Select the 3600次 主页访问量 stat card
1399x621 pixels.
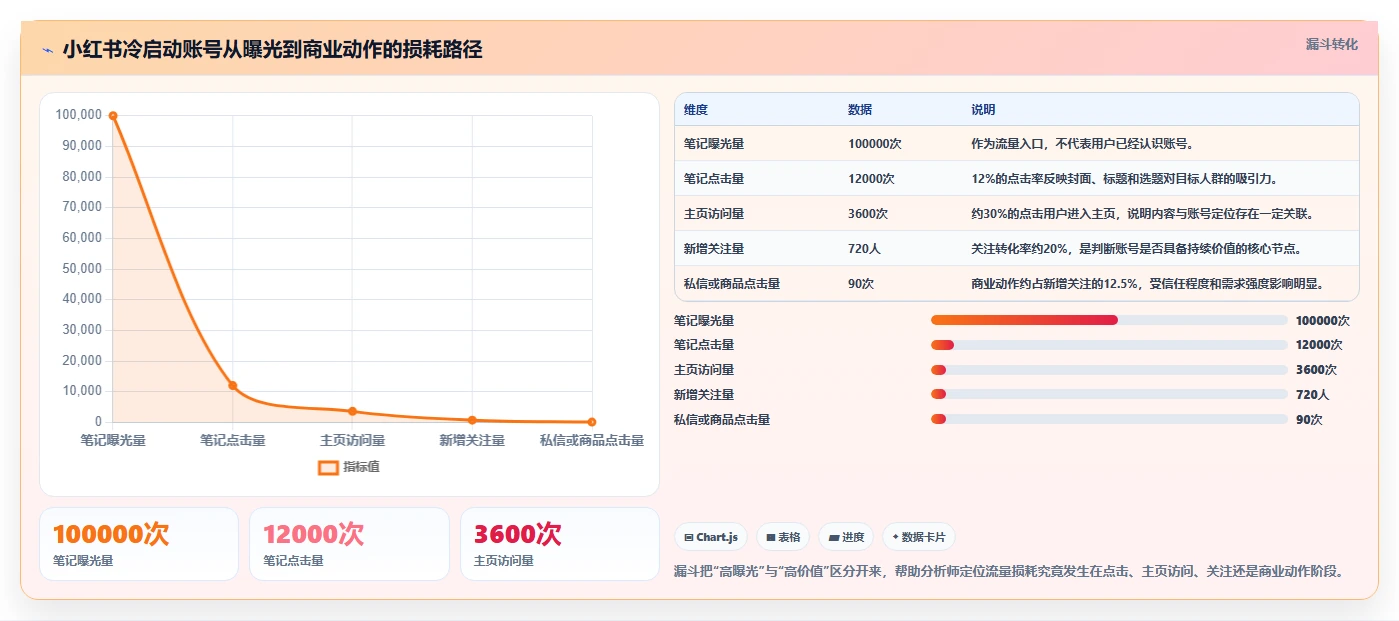[560, 544]
